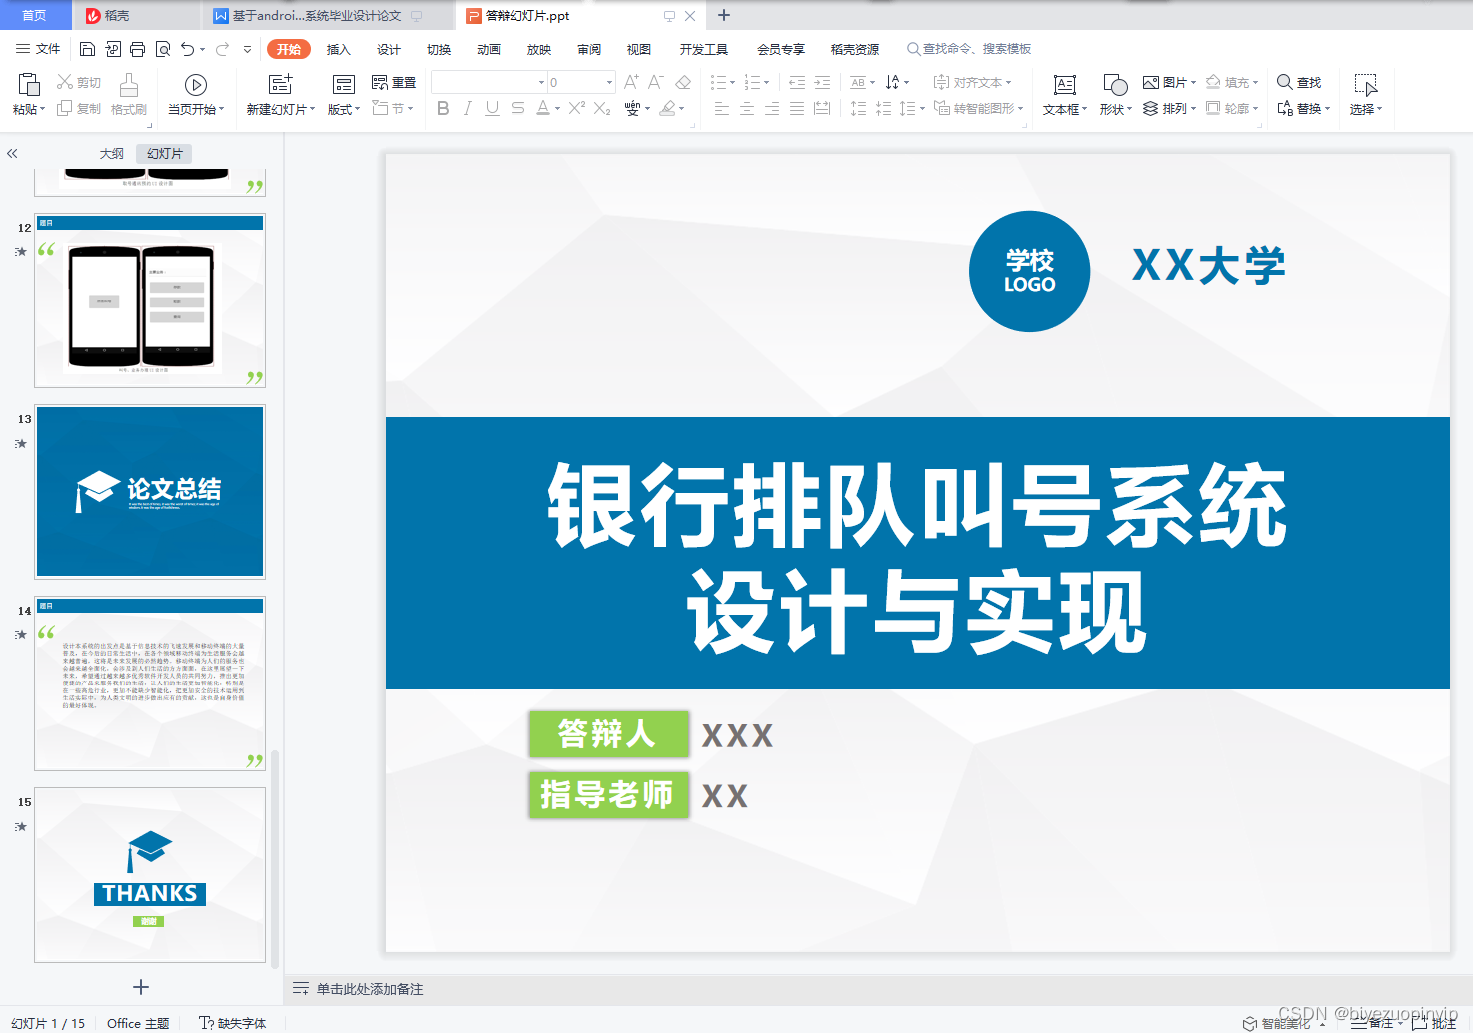
Task: Toggle Superscript X² formatting
Action: click(577, 108)
